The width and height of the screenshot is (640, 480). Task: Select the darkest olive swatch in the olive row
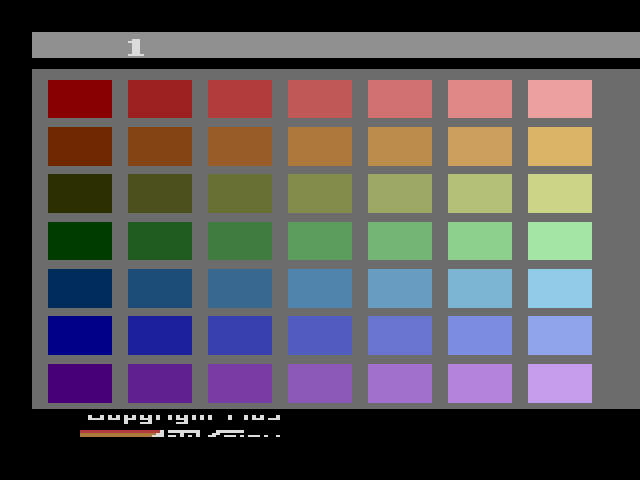point(80,193)
